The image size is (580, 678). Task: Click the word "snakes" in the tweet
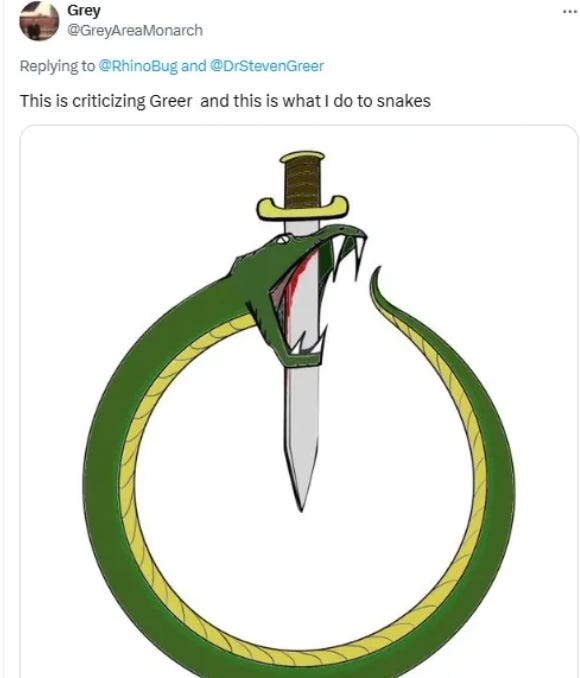(404, 101)
